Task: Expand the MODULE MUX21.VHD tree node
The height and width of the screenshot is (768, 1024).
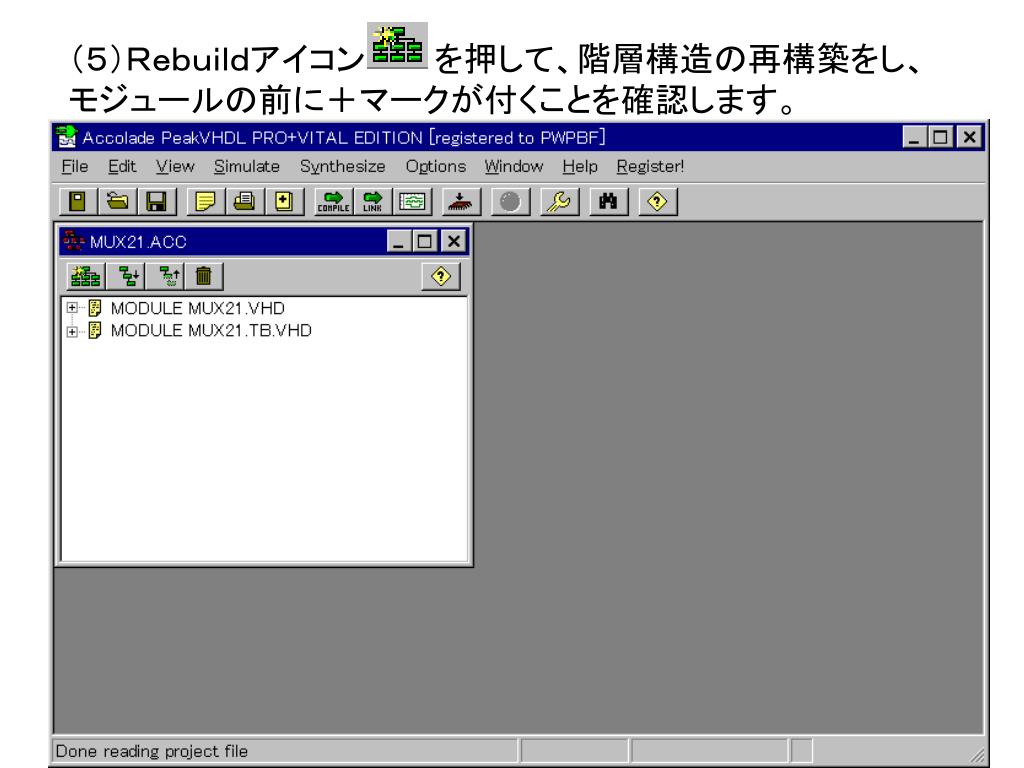Action: [72, 308]
